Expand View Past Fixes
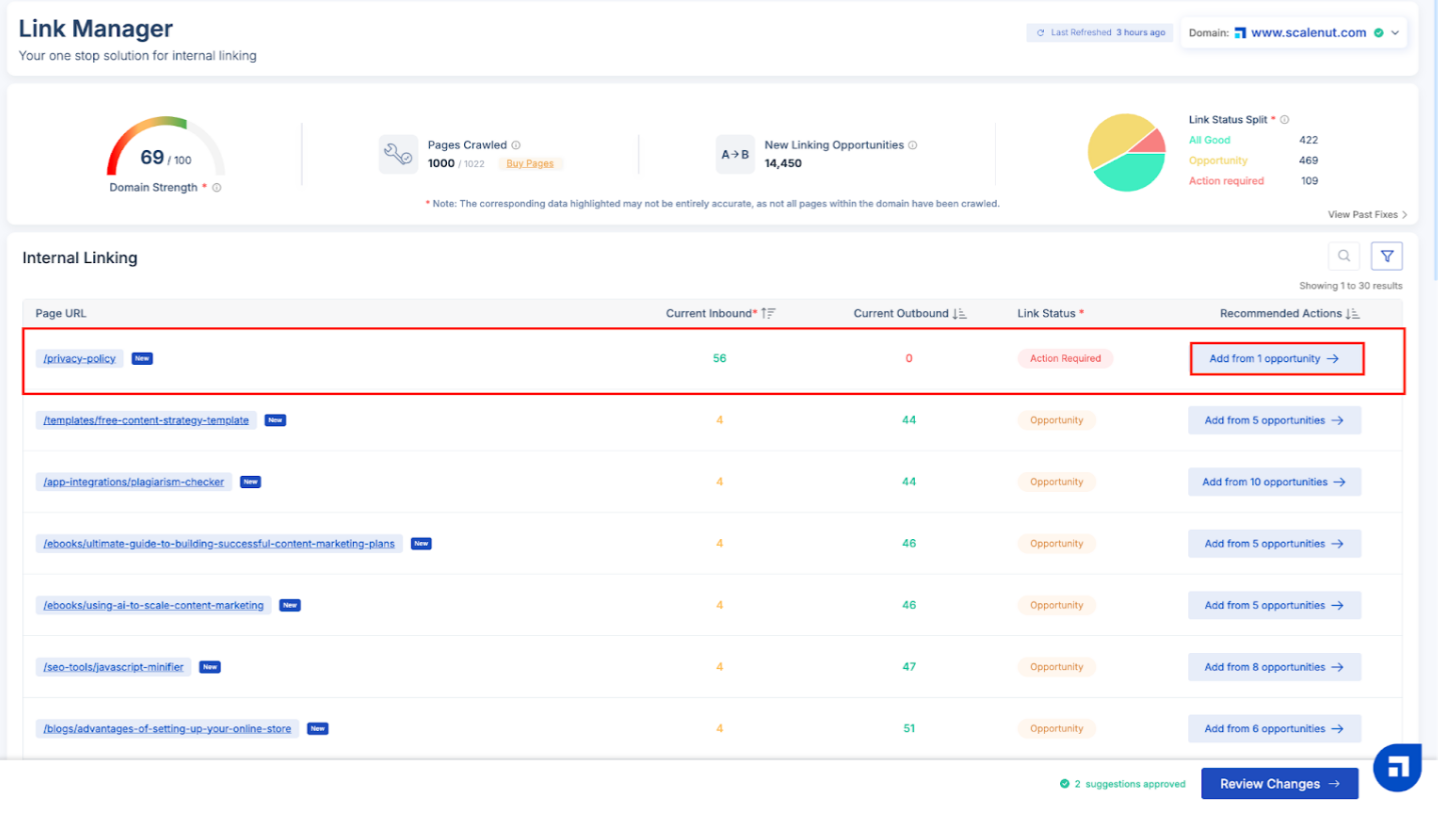Screen dimensions: 1450x817 coord(1367,214)
